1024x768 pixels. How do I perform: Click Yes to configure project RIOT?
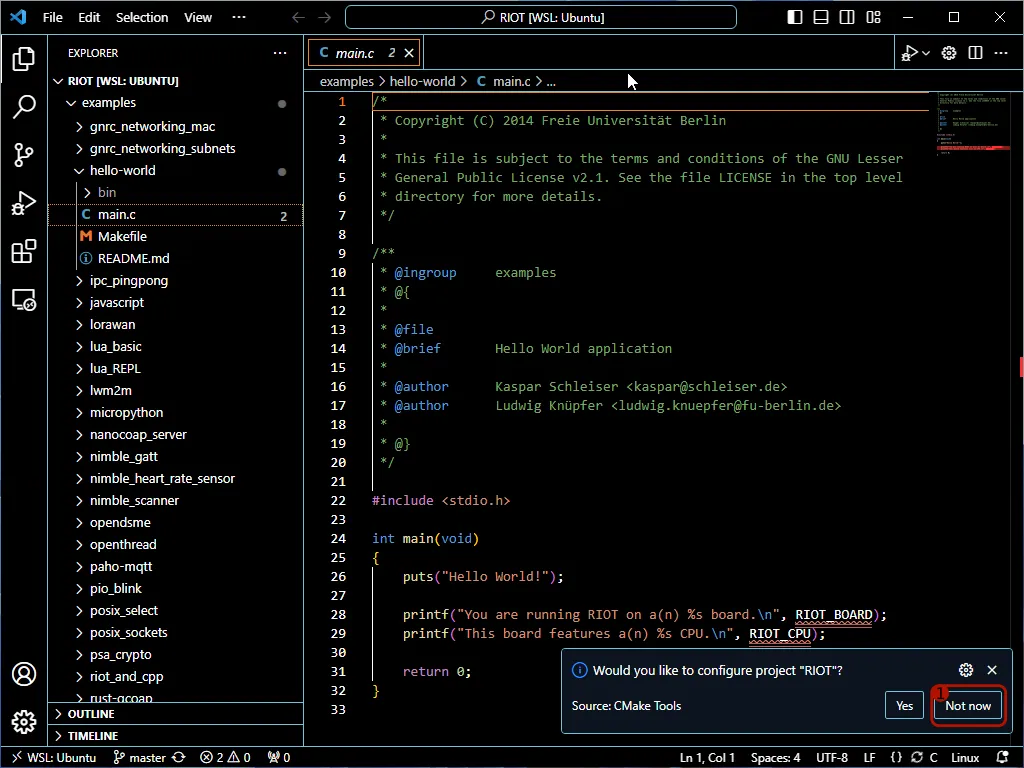click(x=903, y=705)
